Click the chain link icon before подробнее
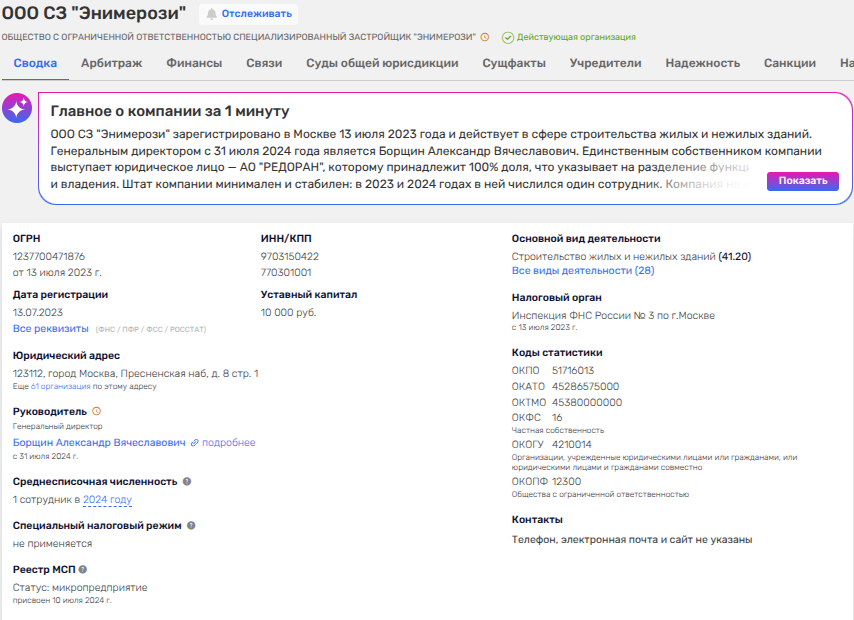This screenshot has height=620, width=854. [x=195, y=442]
